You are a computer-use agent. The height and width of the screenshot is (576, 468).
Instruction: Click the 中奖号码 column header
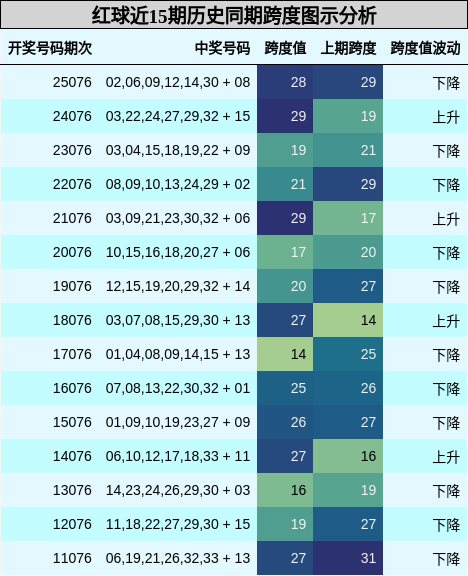pyautogui.click(x=223, y=48)
